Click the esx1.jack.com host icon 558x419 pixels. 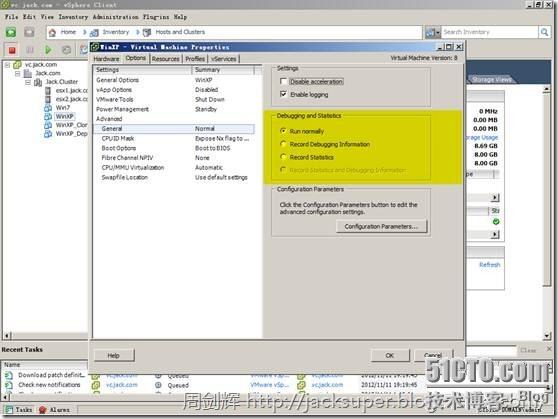[x=48, y=90]
